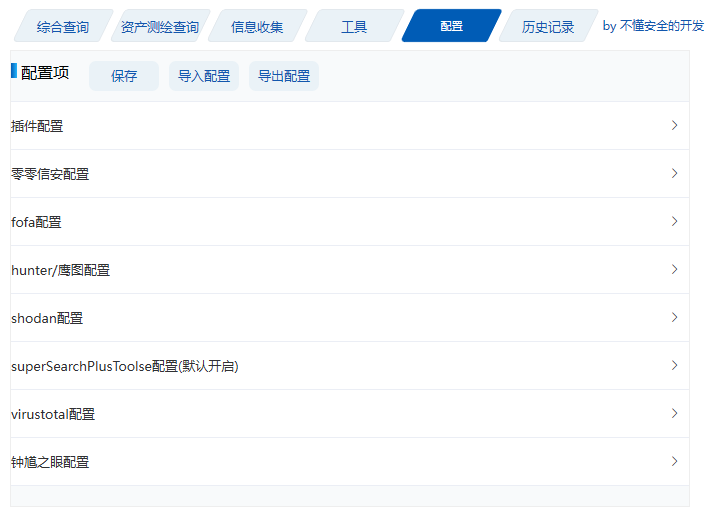Select the fofa配置 row label

(37, 222)
